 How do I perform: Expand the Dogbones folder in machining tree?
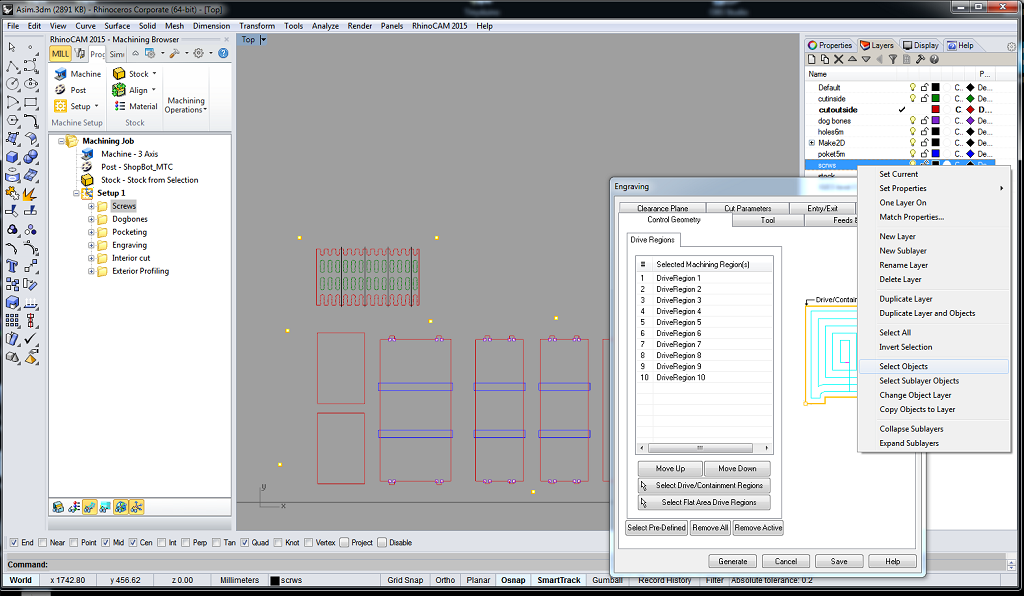point(91,219)
